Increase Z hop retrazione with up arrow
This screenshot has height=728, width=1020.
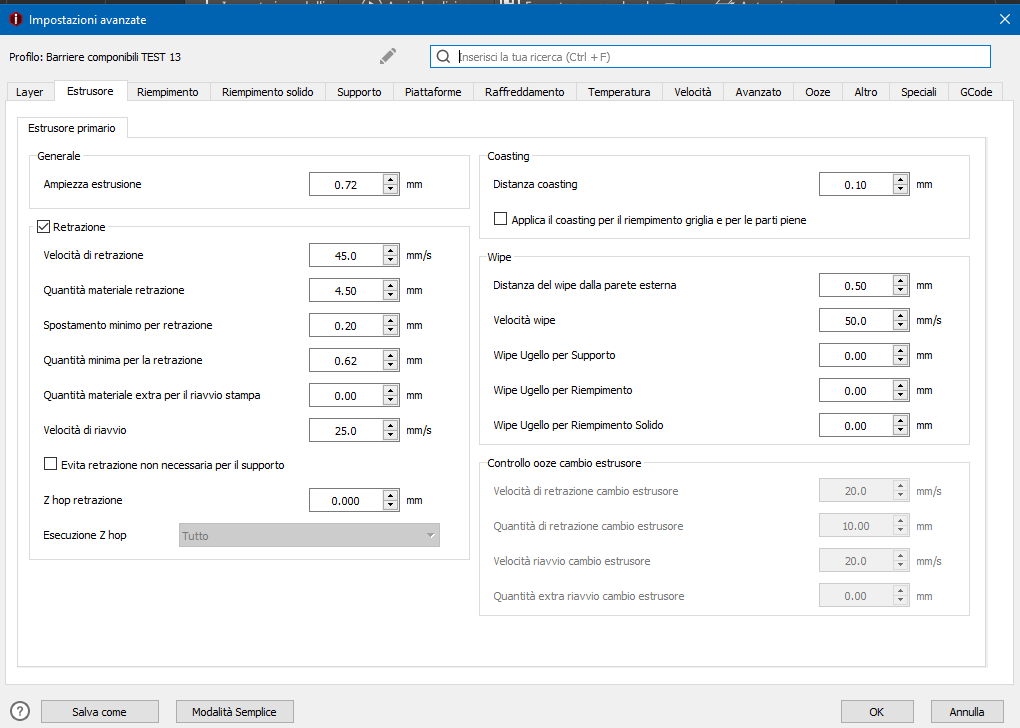(391, 496)
